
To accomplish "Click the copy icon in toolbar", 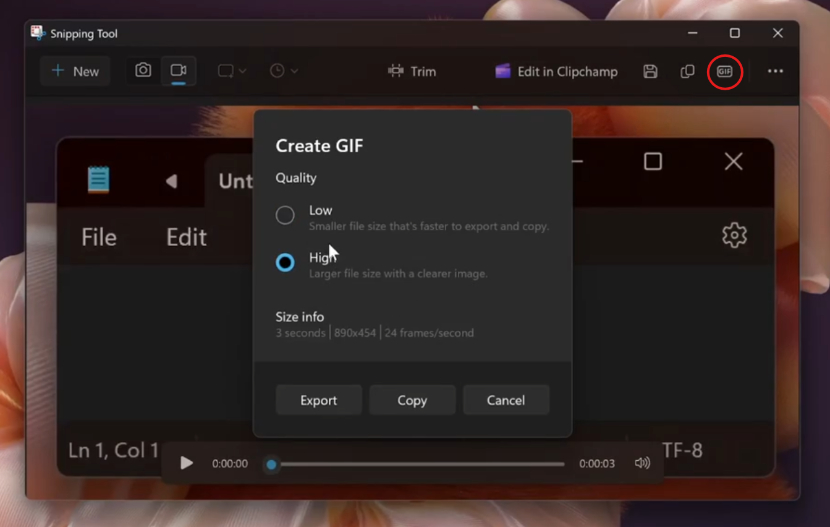I will click(x=687, y=71).
